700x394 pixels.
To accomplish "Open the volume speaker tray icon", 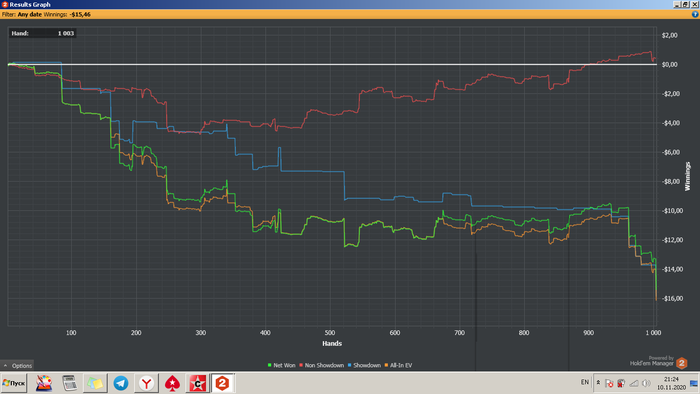I will click(646, 383).
